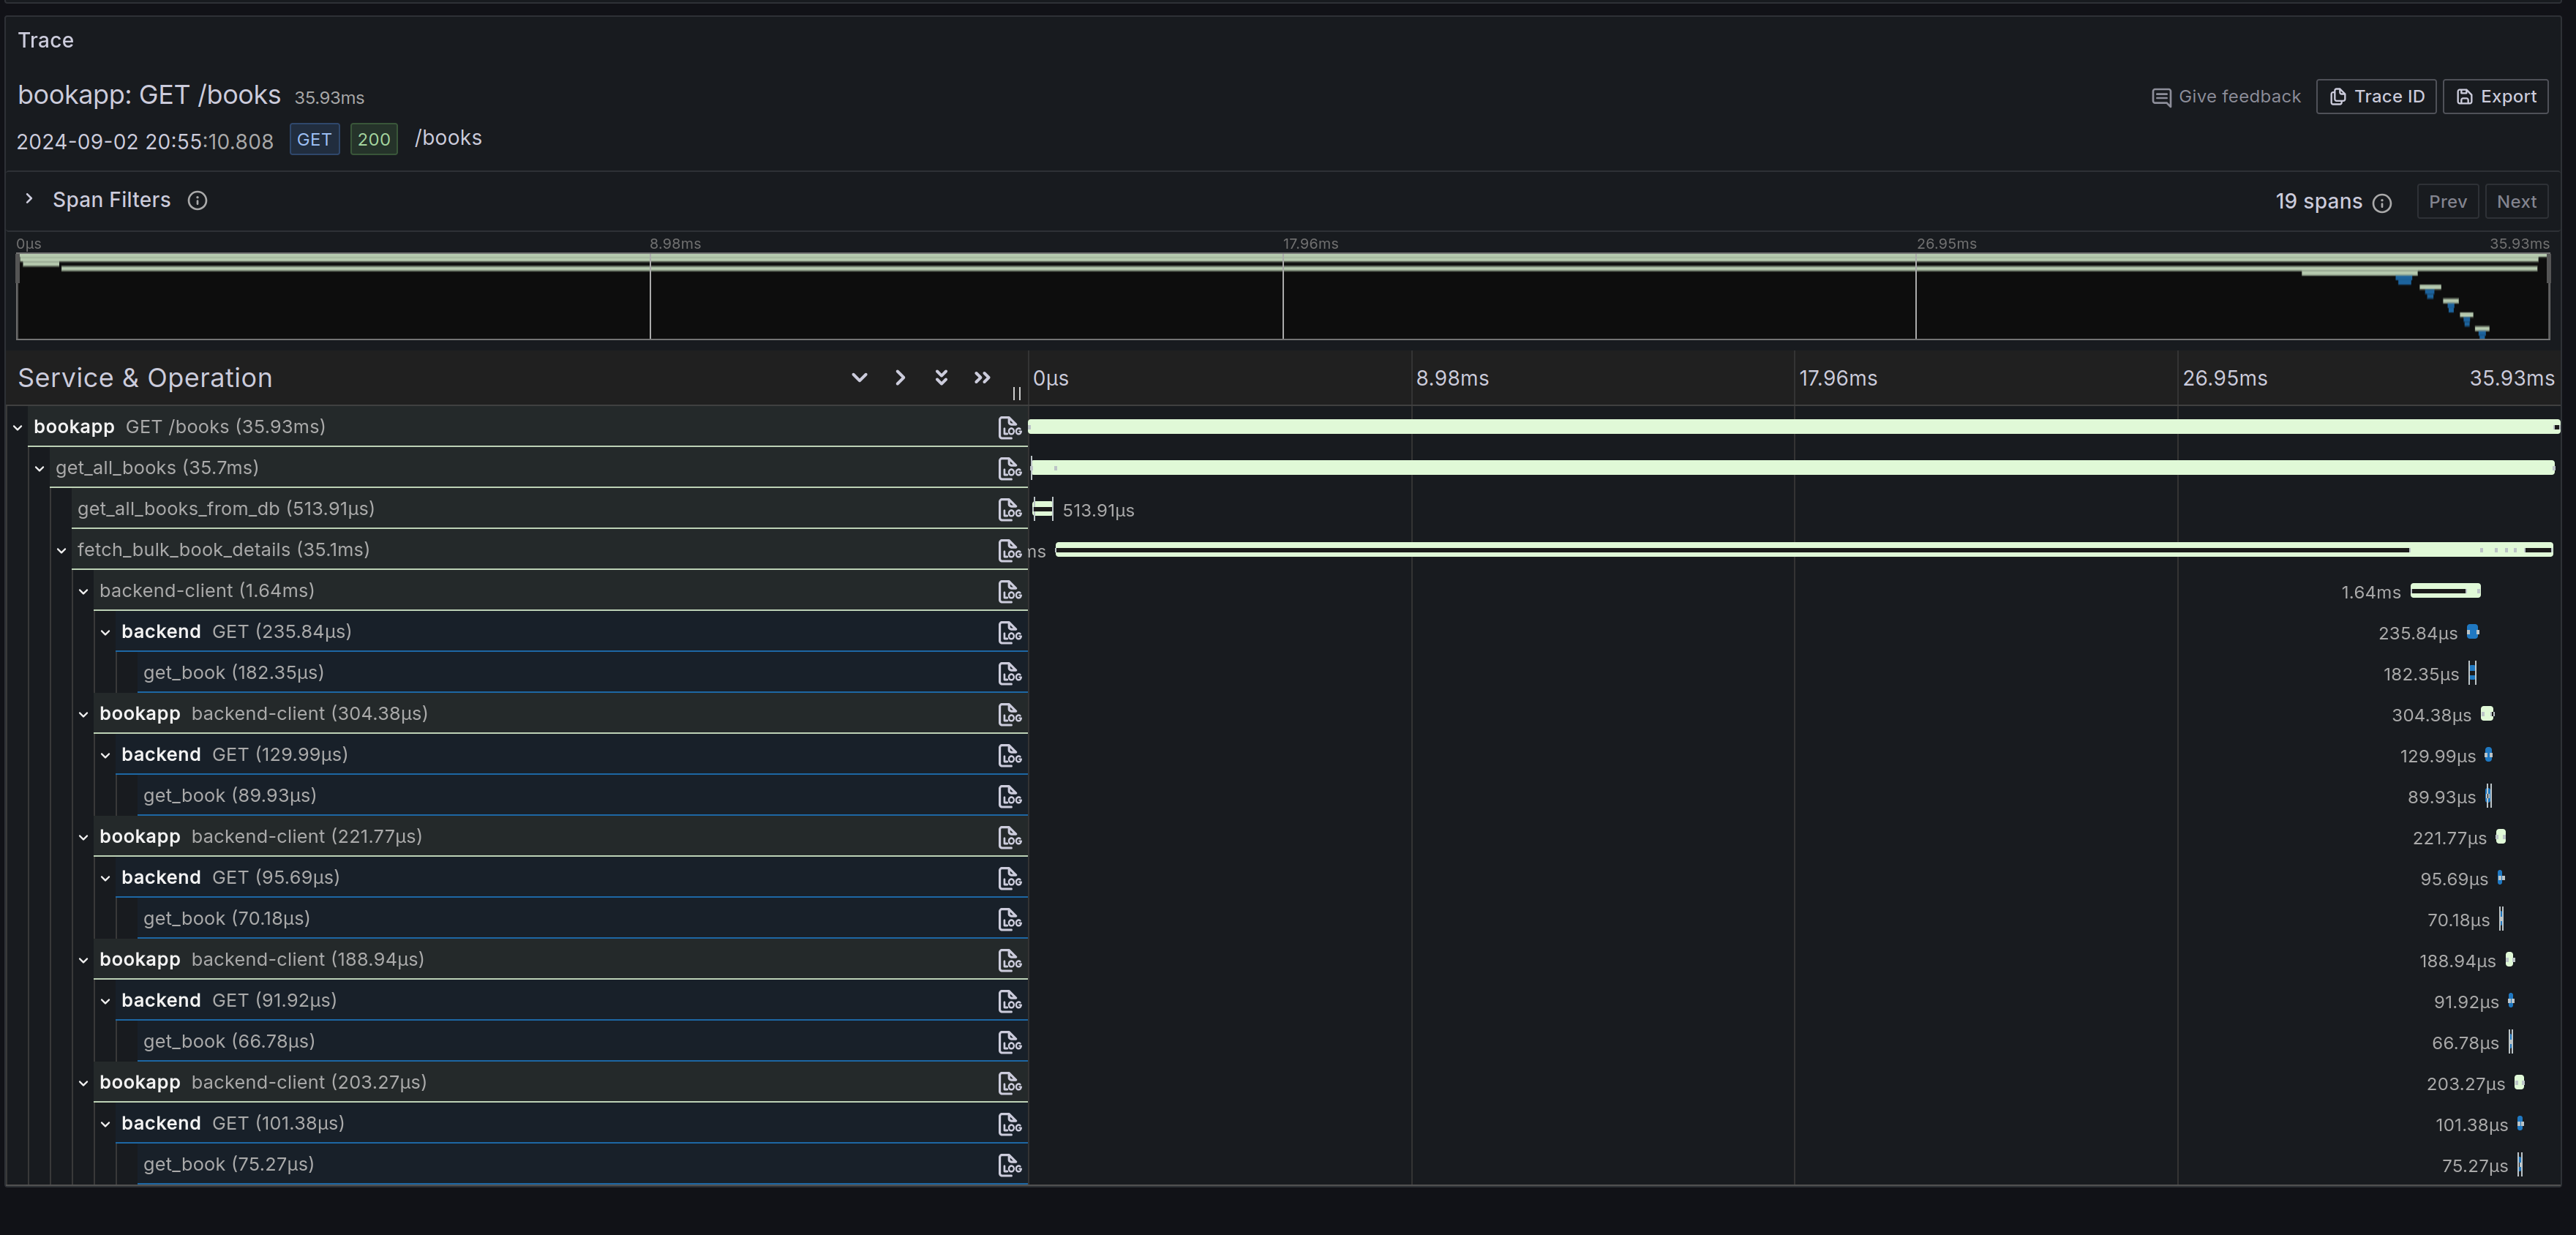Open logs for get_all_books_from_db span
2576x1235 pixels.
click(x=1009, y=510)
